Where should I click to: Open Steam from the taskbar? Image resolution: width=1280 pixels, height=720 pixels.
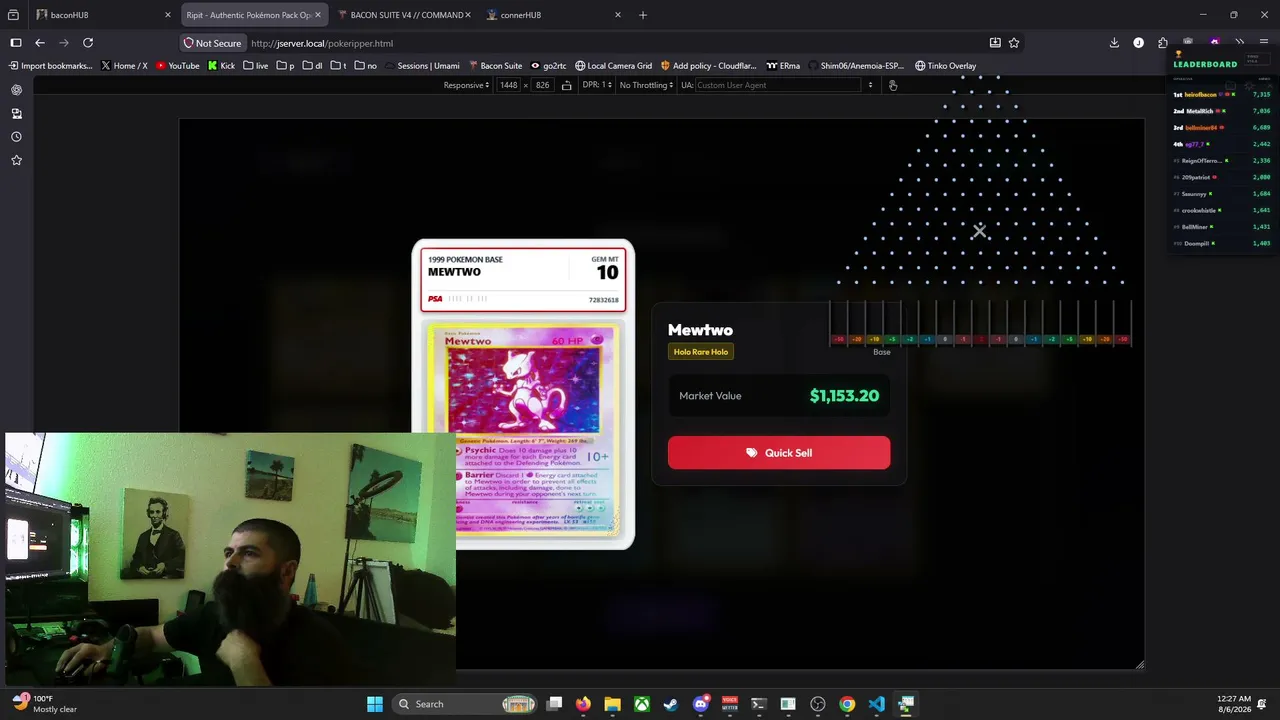pyautogui.click(x=671, y=704)
